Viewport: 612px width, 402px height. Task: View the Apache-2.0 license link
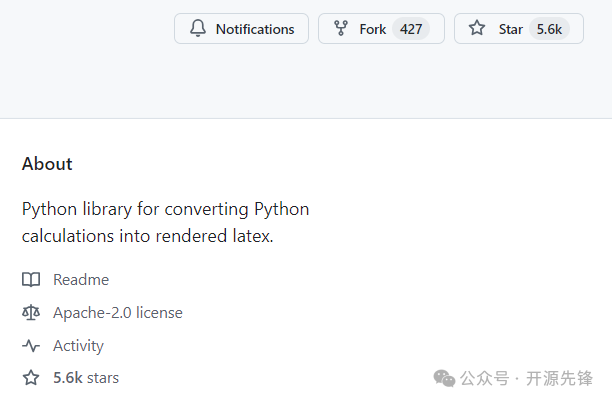click(118, 313)
